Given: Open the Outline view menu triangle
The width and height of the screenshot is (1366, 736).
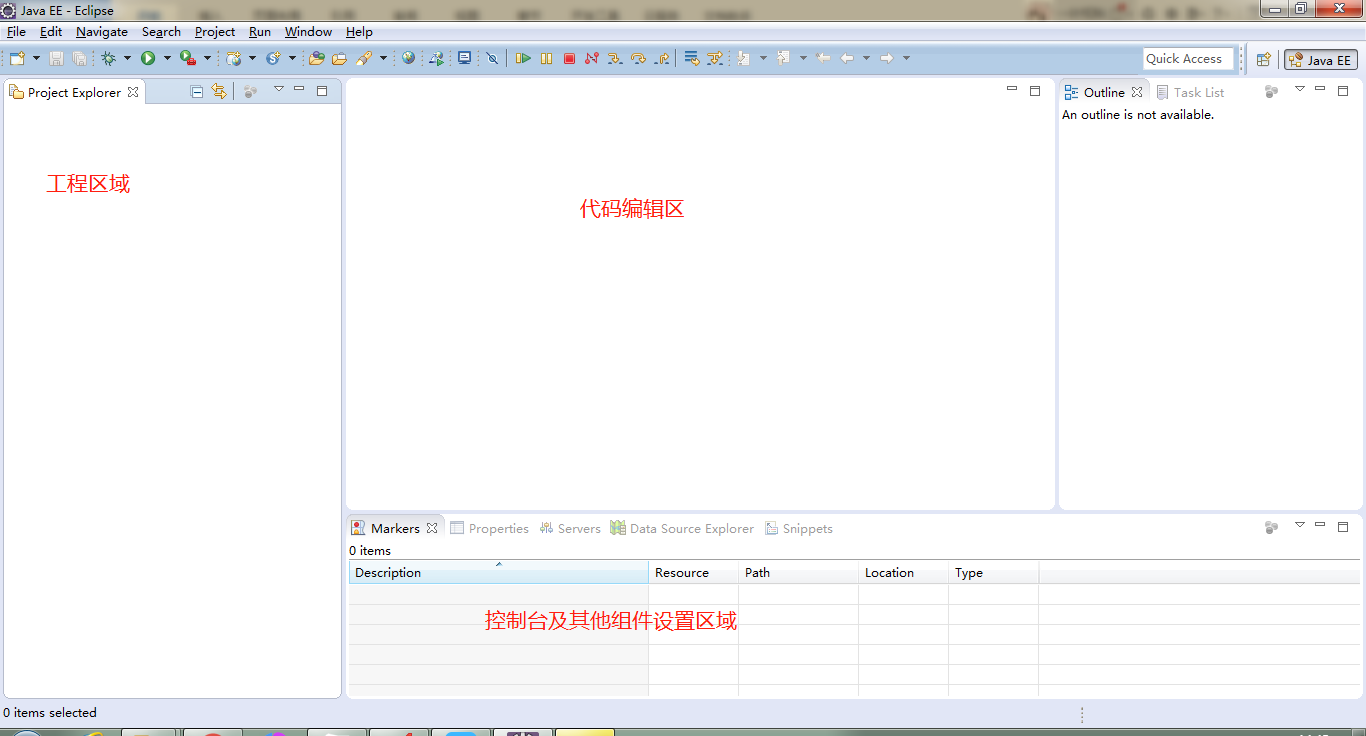Looking at the screenshot, I should point(1300,90).
